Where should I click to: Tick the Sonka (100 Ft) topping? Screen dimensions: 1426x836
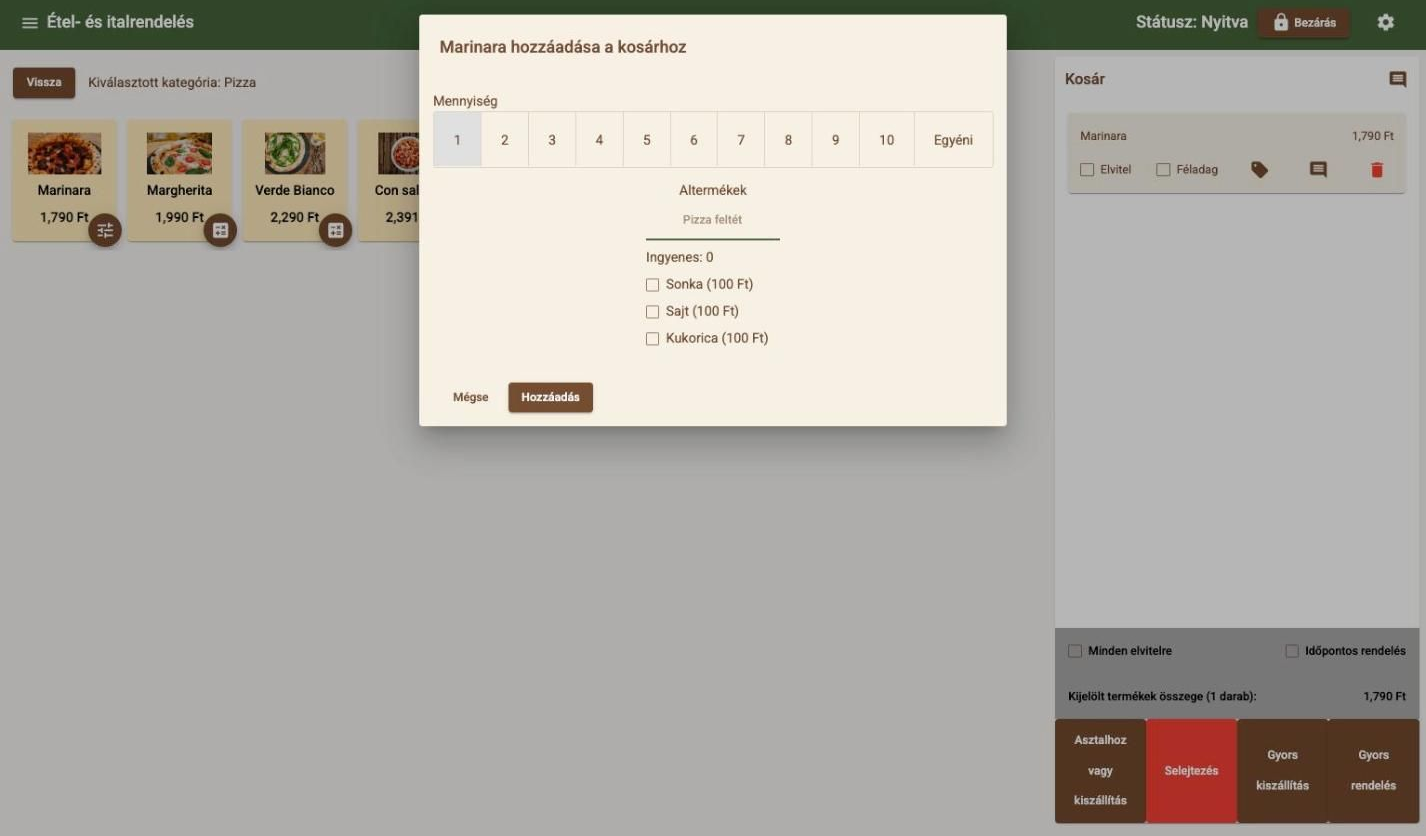pyautogui.click(x=653, y=285)
